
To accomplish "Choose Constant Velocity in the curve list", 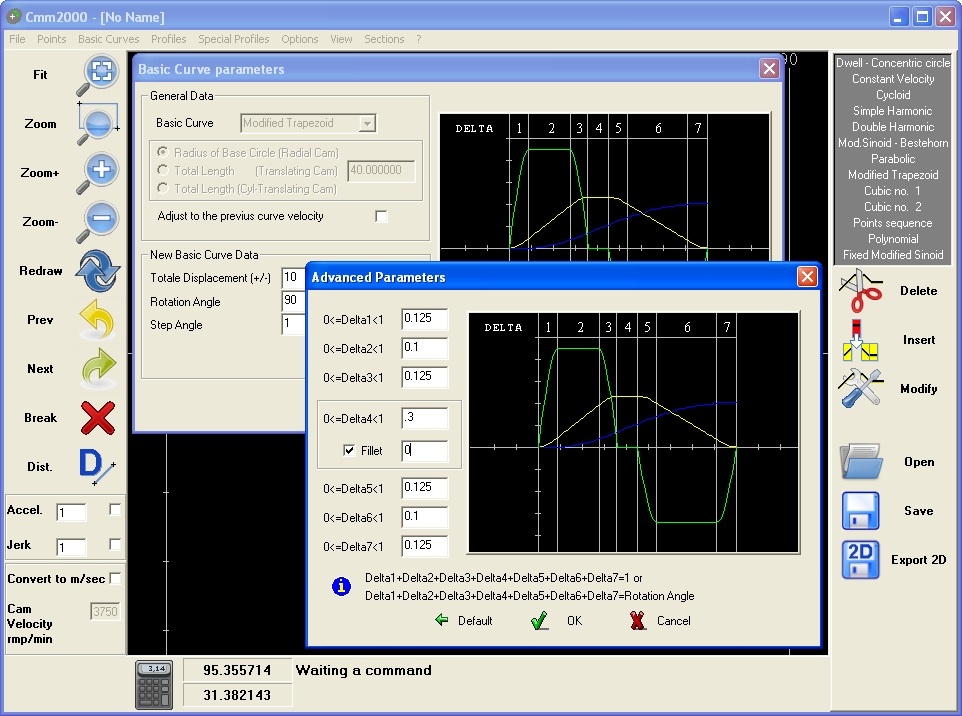I will coord(893,79).
